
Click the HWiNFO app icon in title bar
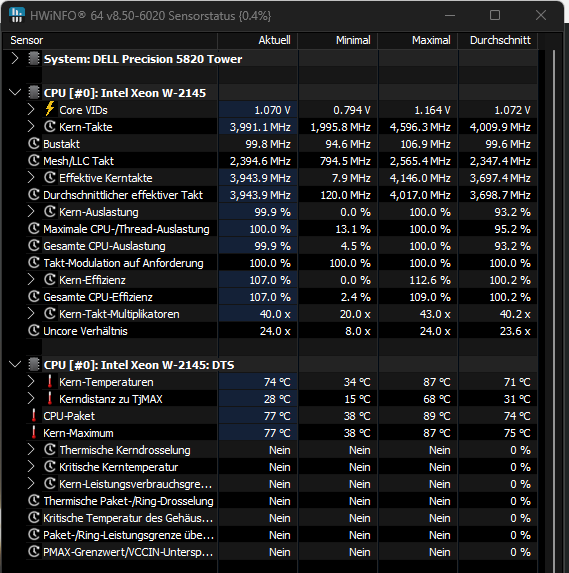(16, 15)
